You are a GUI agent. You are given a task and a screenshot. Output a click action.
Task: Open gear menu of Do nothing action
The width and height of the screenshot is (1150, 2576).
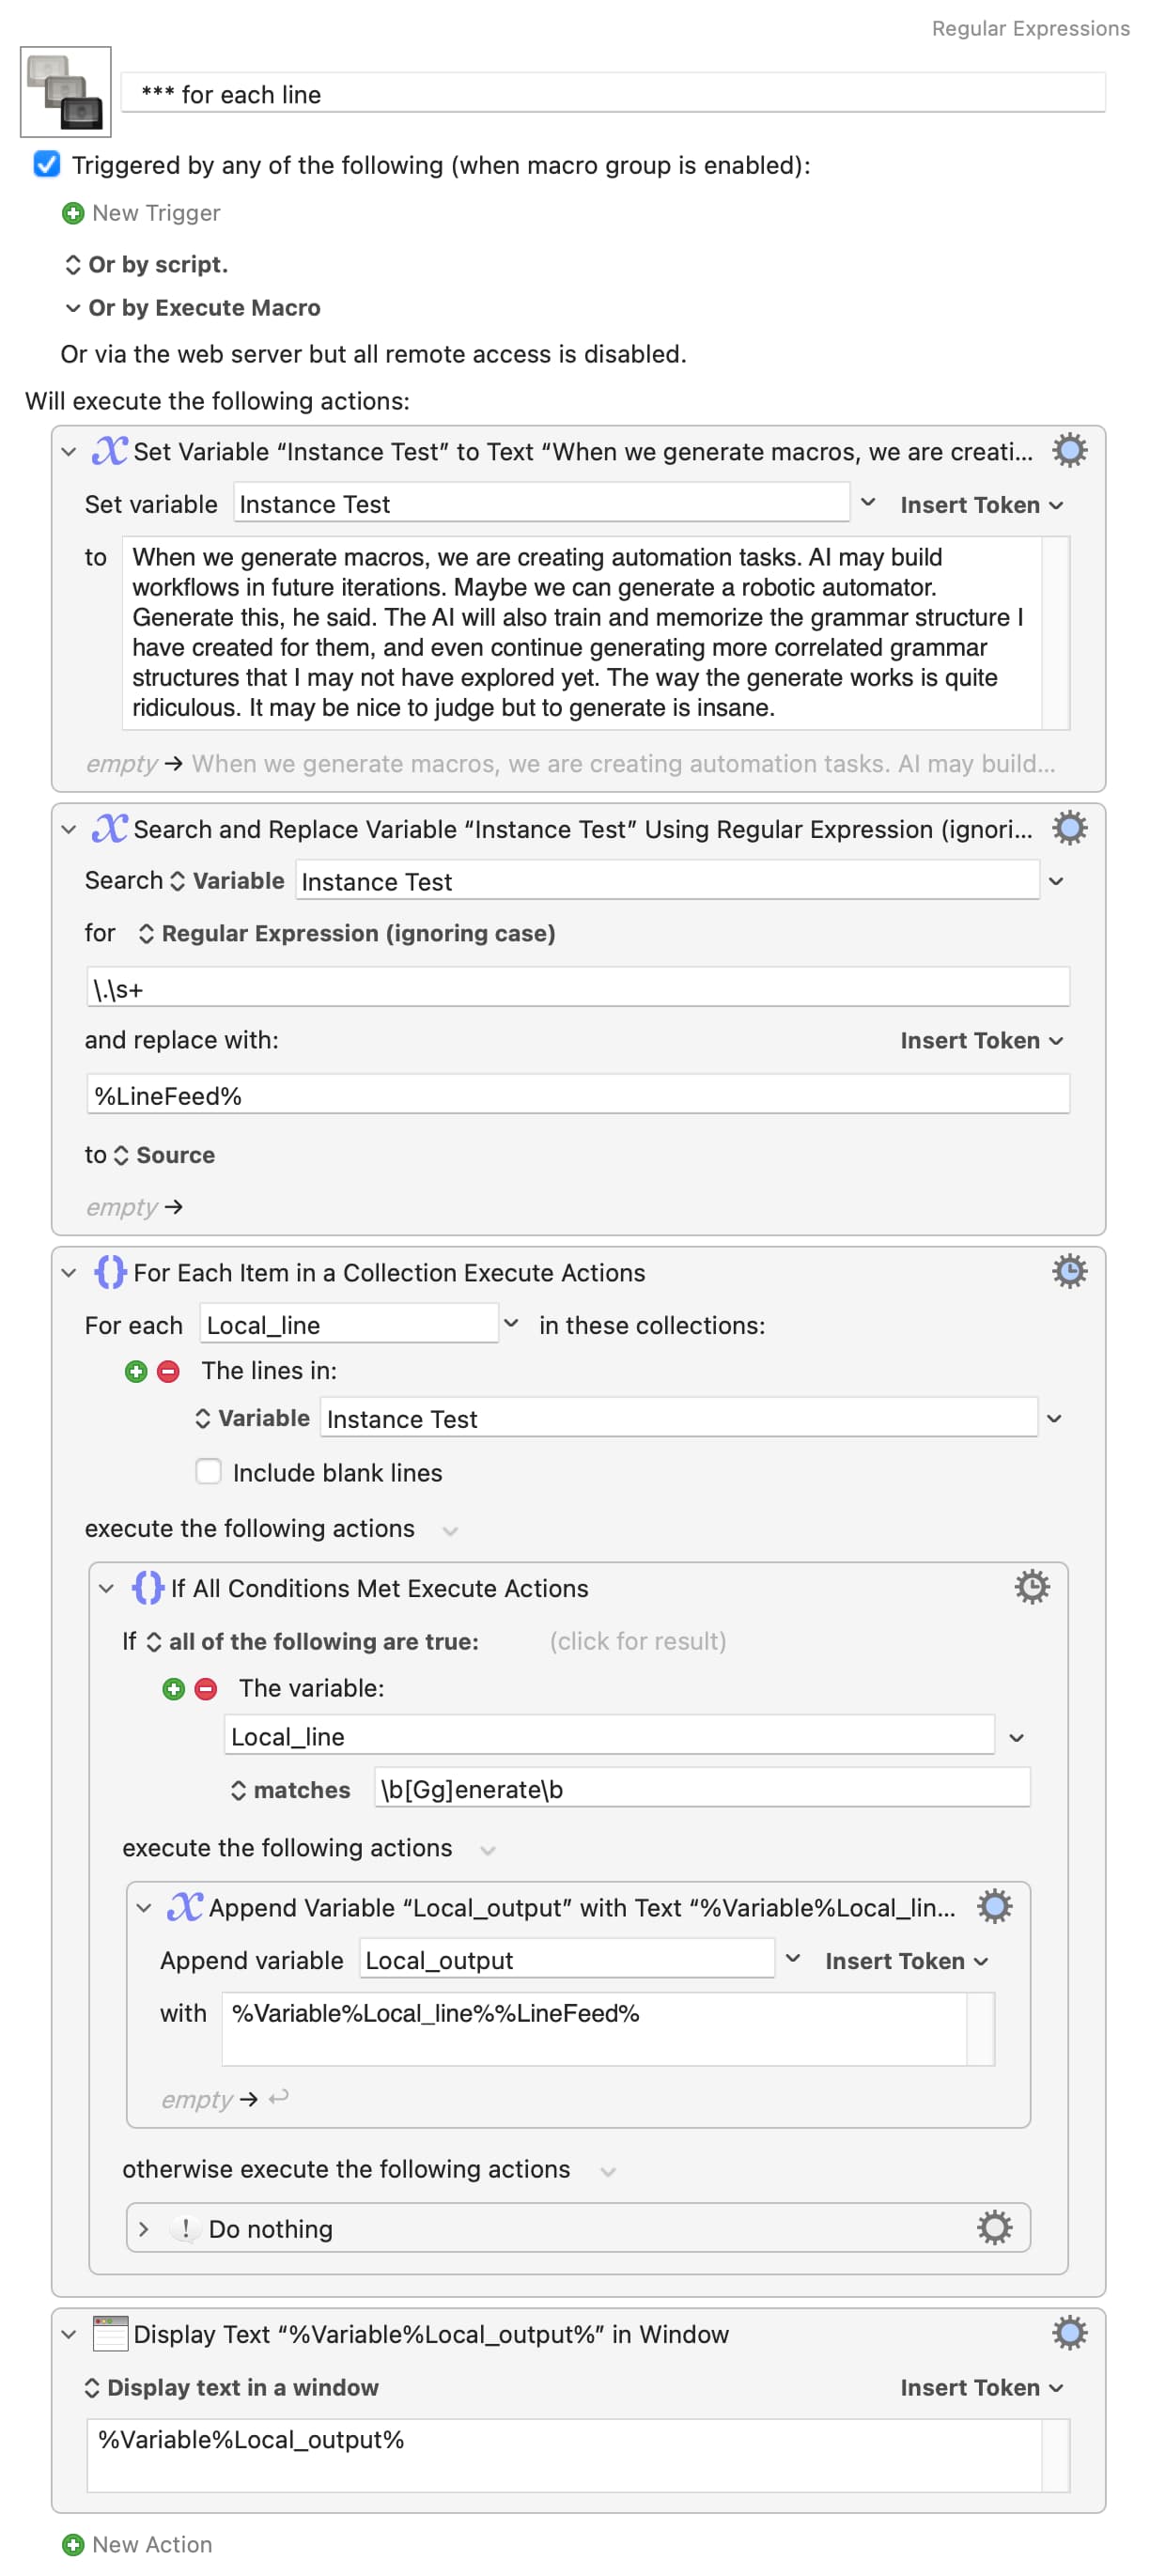click(x=994, y=2227)
